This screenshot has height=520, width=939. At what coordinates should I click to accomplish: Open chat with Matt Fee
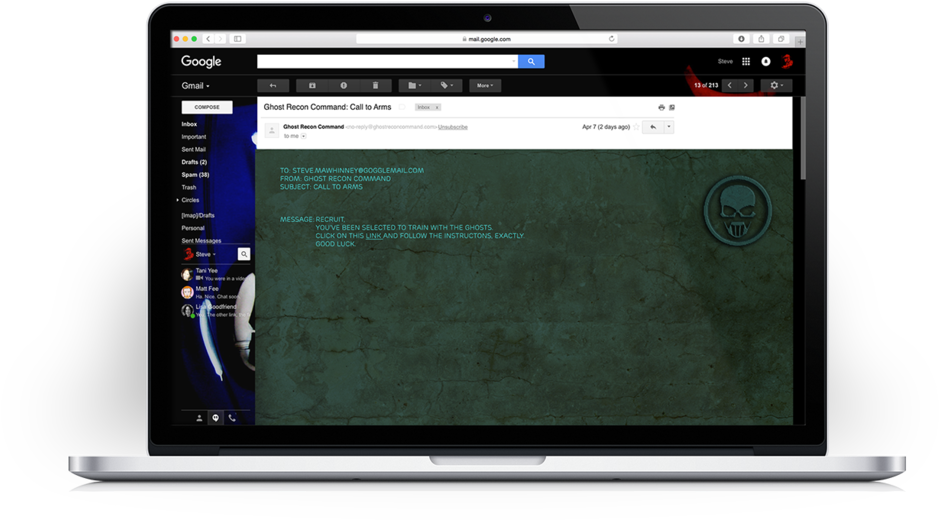[215, 292]
